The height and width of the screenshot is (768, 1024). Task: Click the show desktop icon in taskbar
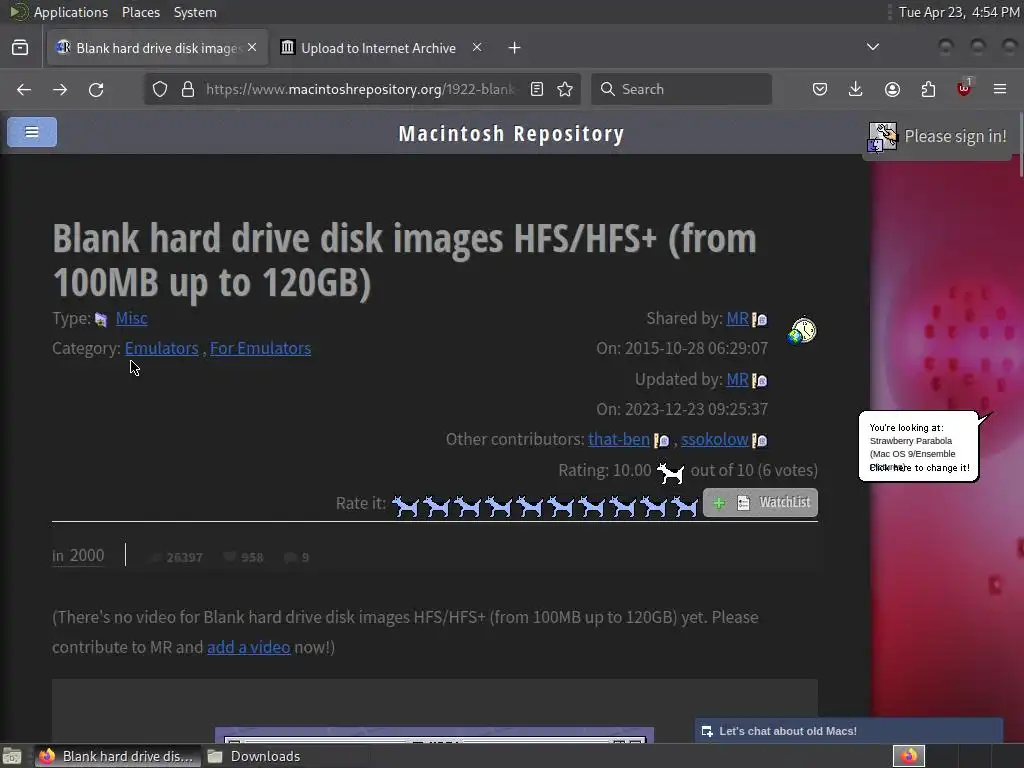pyautogui.click(x=13, y=756)
